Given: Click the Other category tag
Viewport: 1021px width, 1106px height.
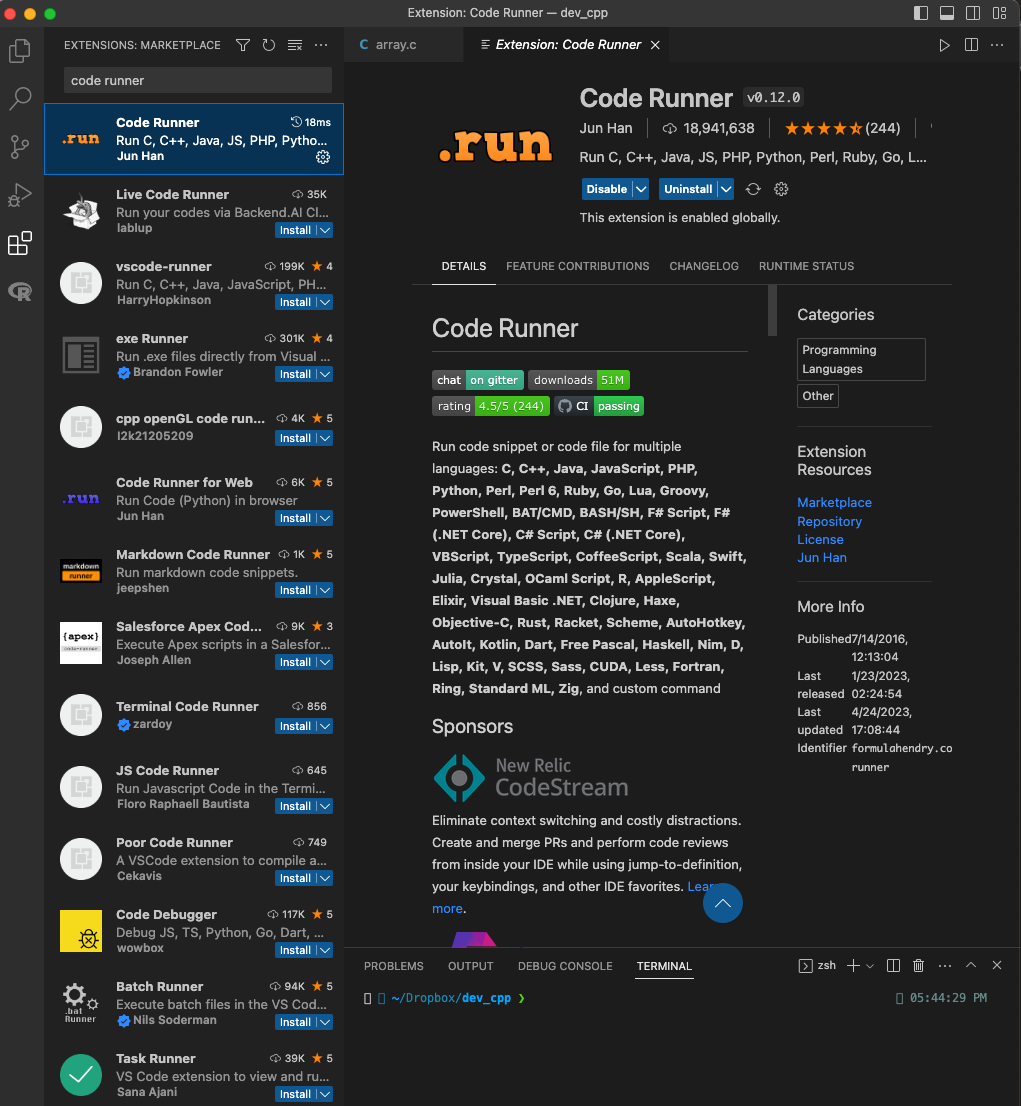Looking at the screenshot, I should point(818,396).
